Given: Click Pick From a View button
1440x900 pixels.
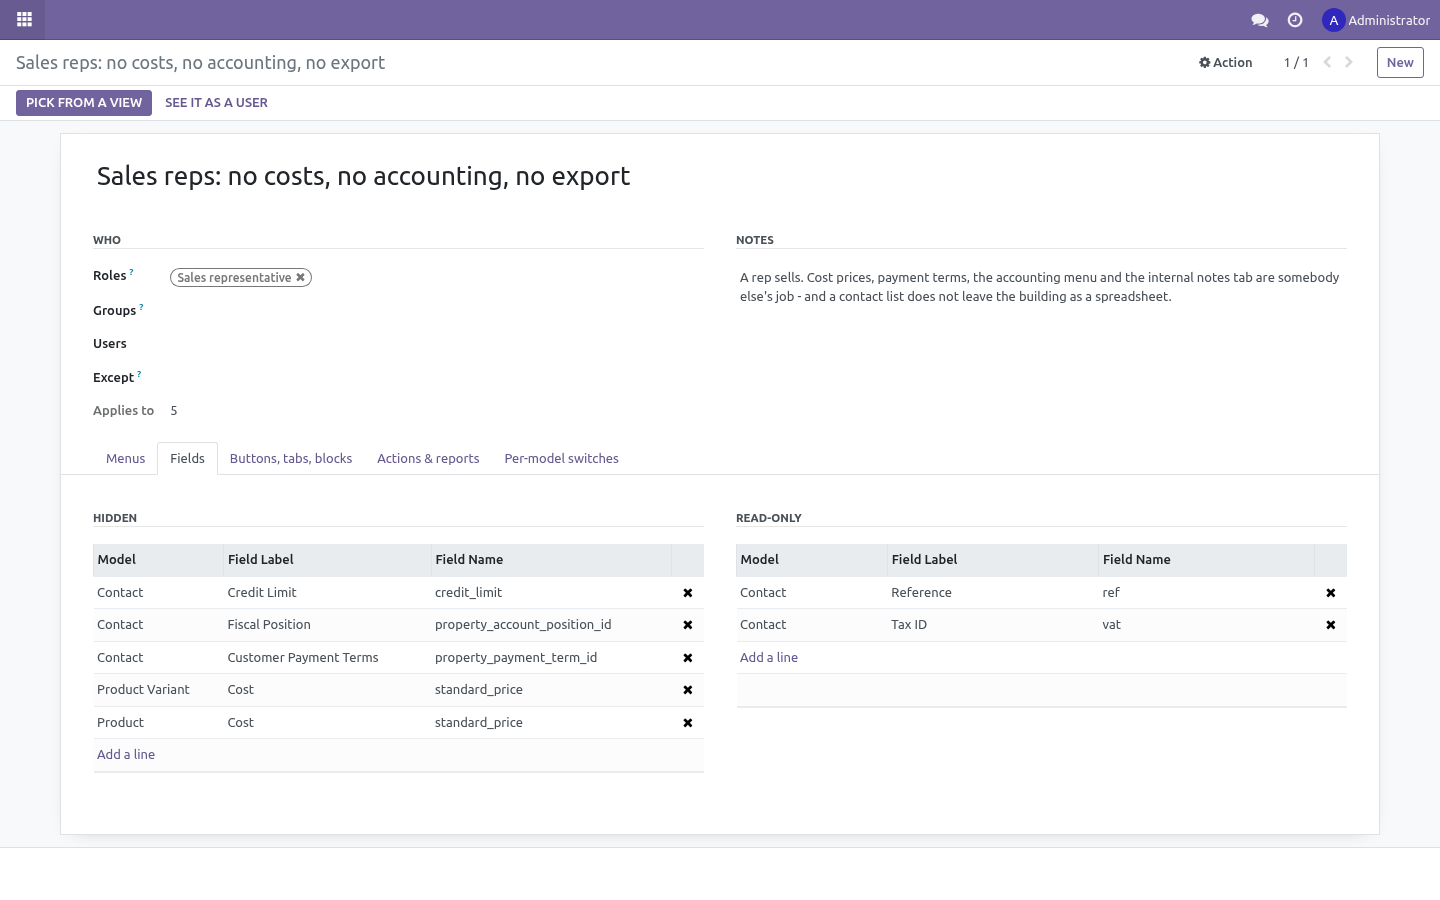Looking at the screenshot, I should 84,103.
